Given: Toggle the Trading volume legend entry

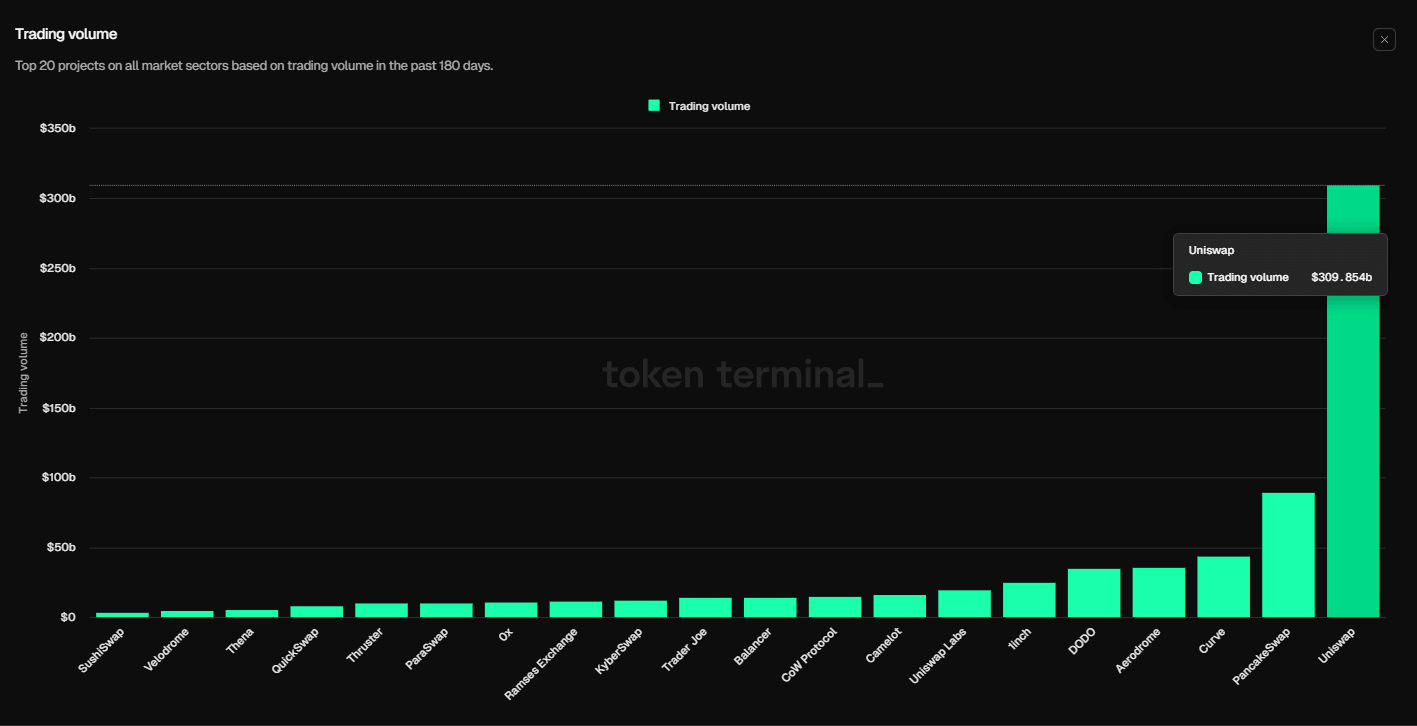Looking at the screenshot, I should pos(700,105).
